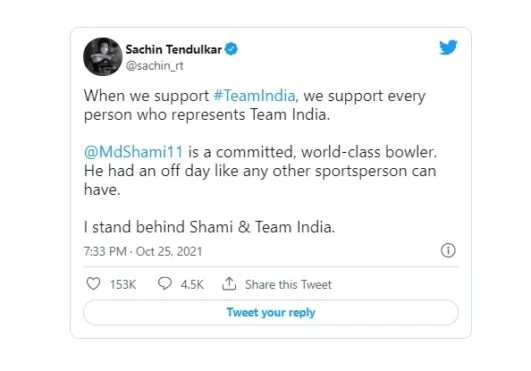Click the 'I stand behind Shami' line
531x371 pixels.
click(x=209, y=227)
